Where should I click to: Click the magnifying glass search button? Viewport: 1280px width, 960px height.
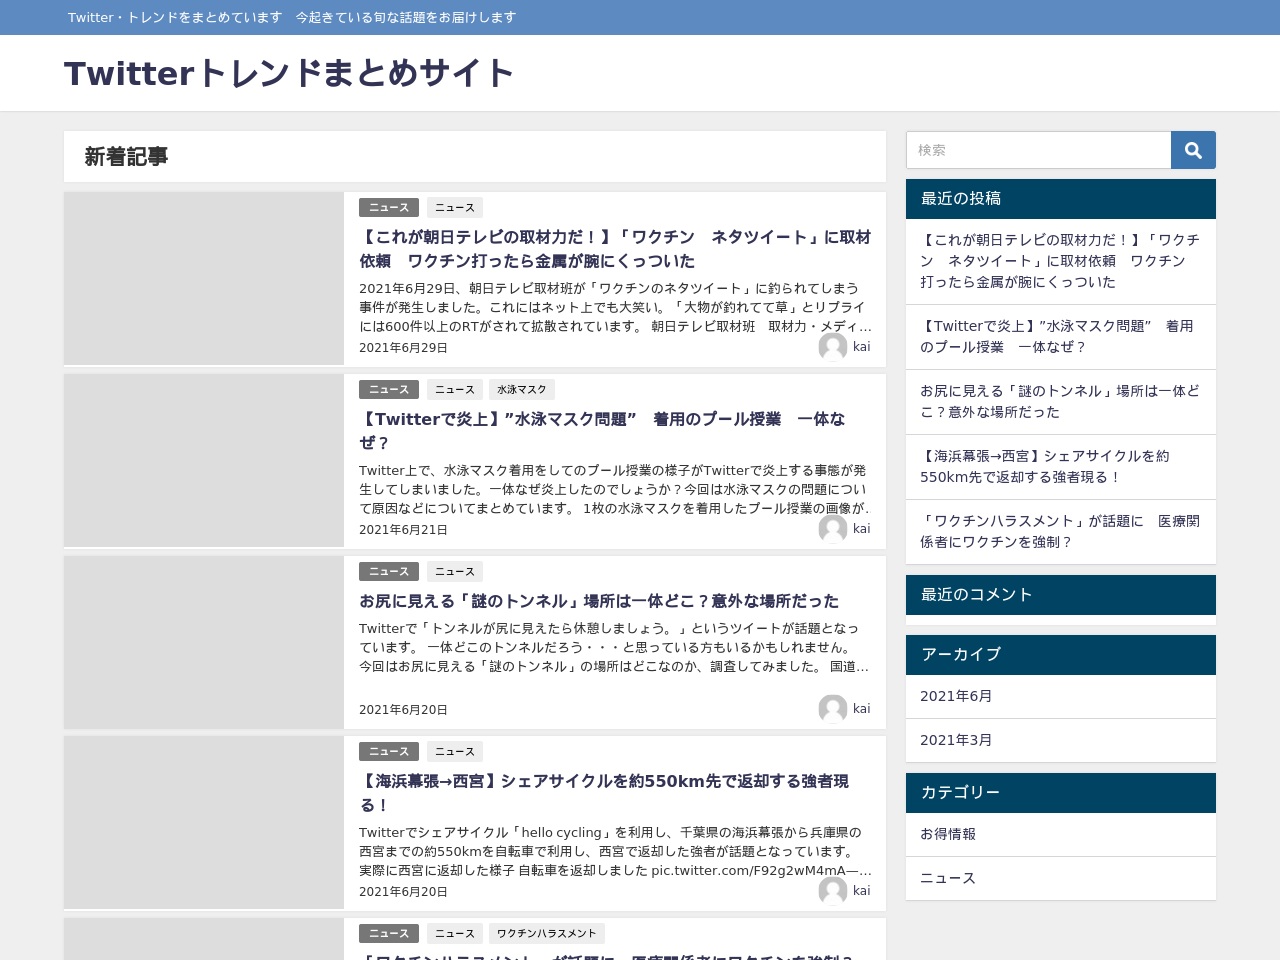tap(1193, 150)
